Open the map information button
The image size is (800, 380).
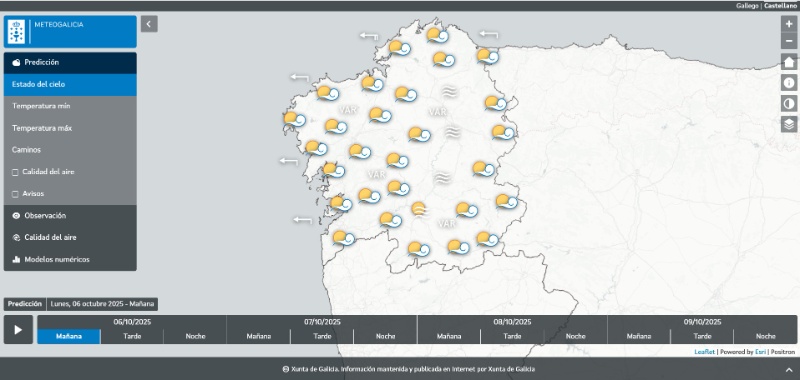point(789,83)
